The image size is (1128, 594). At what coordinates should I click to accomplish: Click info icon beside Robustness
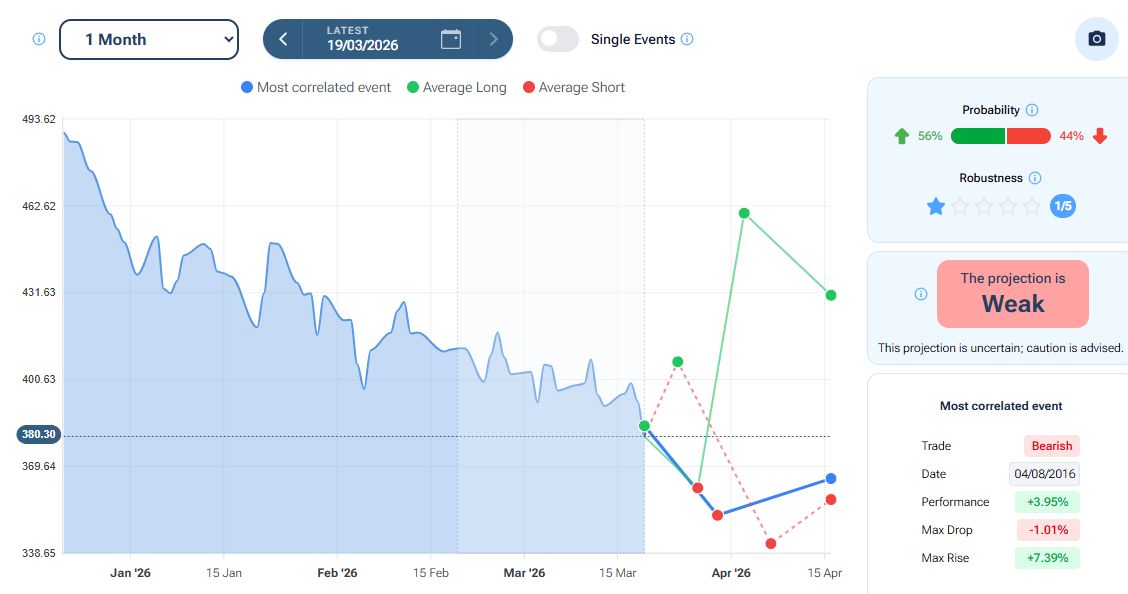click(x=1035, y=178)
